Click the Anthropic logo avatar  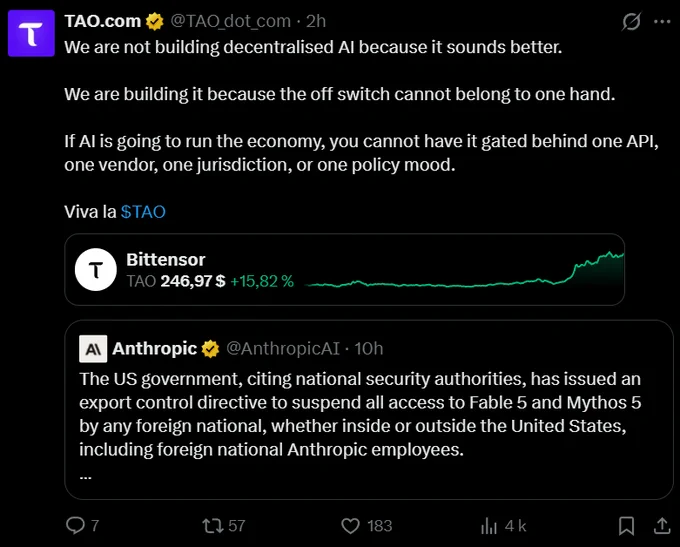pyautogui.click(x=93, y=348)
